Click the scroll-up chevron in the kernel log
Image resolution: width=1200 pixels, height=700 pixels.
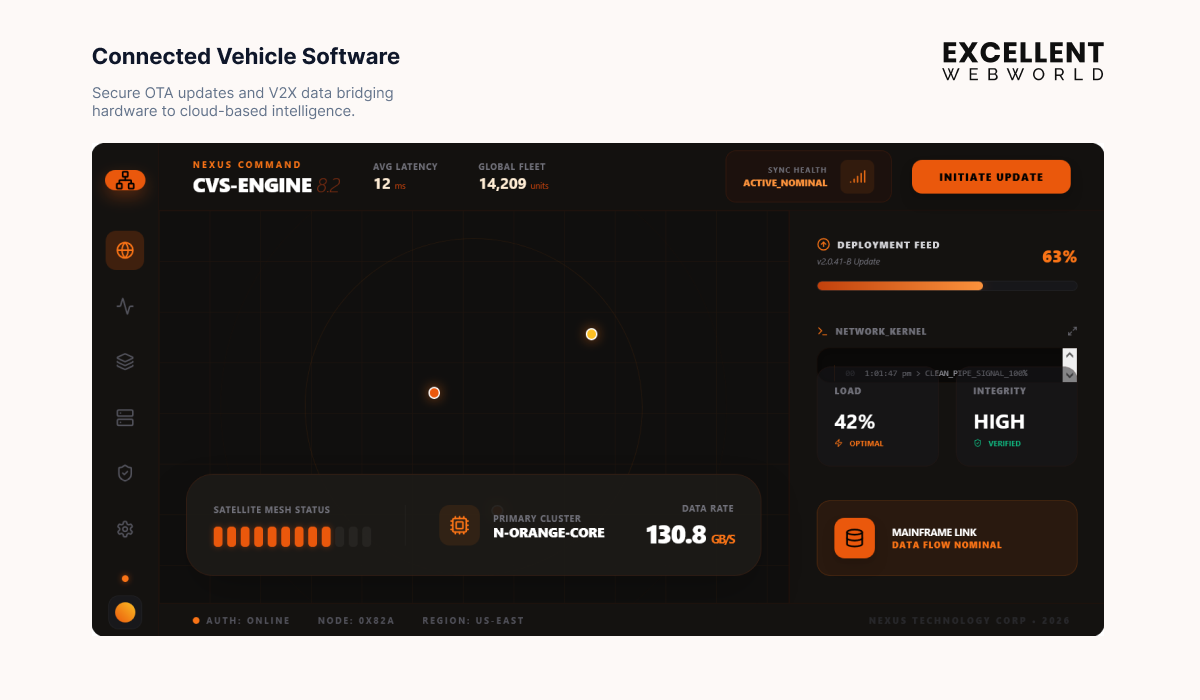(x=1070, y=356)
